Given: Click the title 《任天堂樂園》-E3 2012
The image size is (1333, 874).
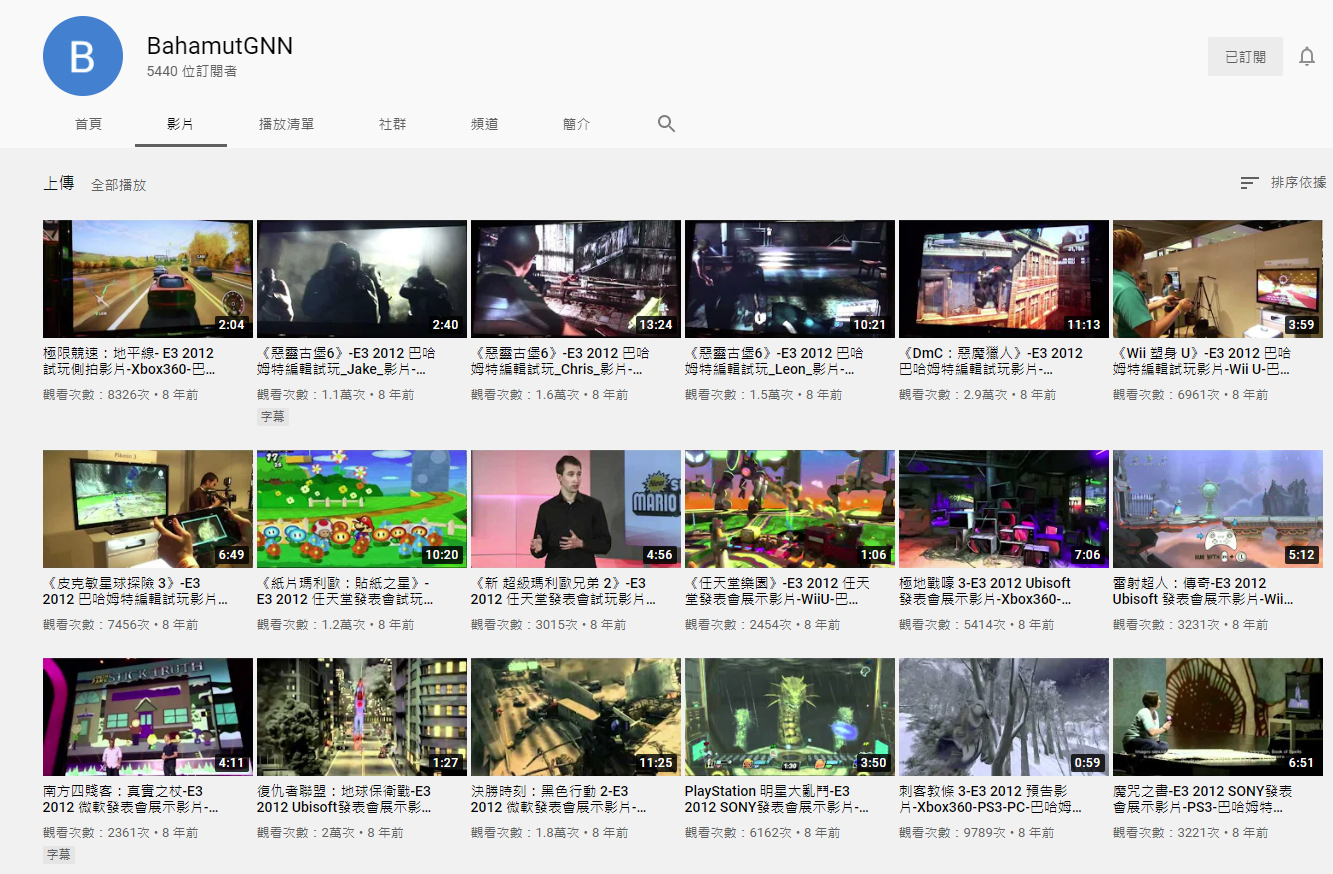Looking at the screenshot, I should point(776,591).
